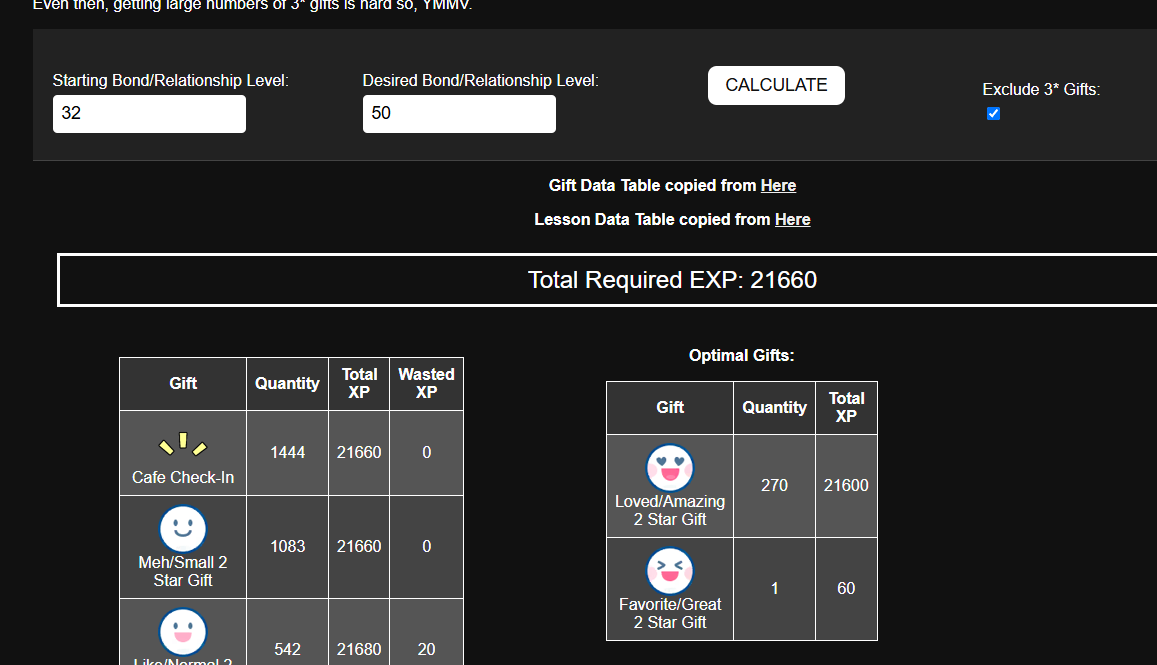This screenshot has height=665, width=1157.
Task: Uncheck the Exclude 3* Gifts checkbox
Action: (993, 114)
